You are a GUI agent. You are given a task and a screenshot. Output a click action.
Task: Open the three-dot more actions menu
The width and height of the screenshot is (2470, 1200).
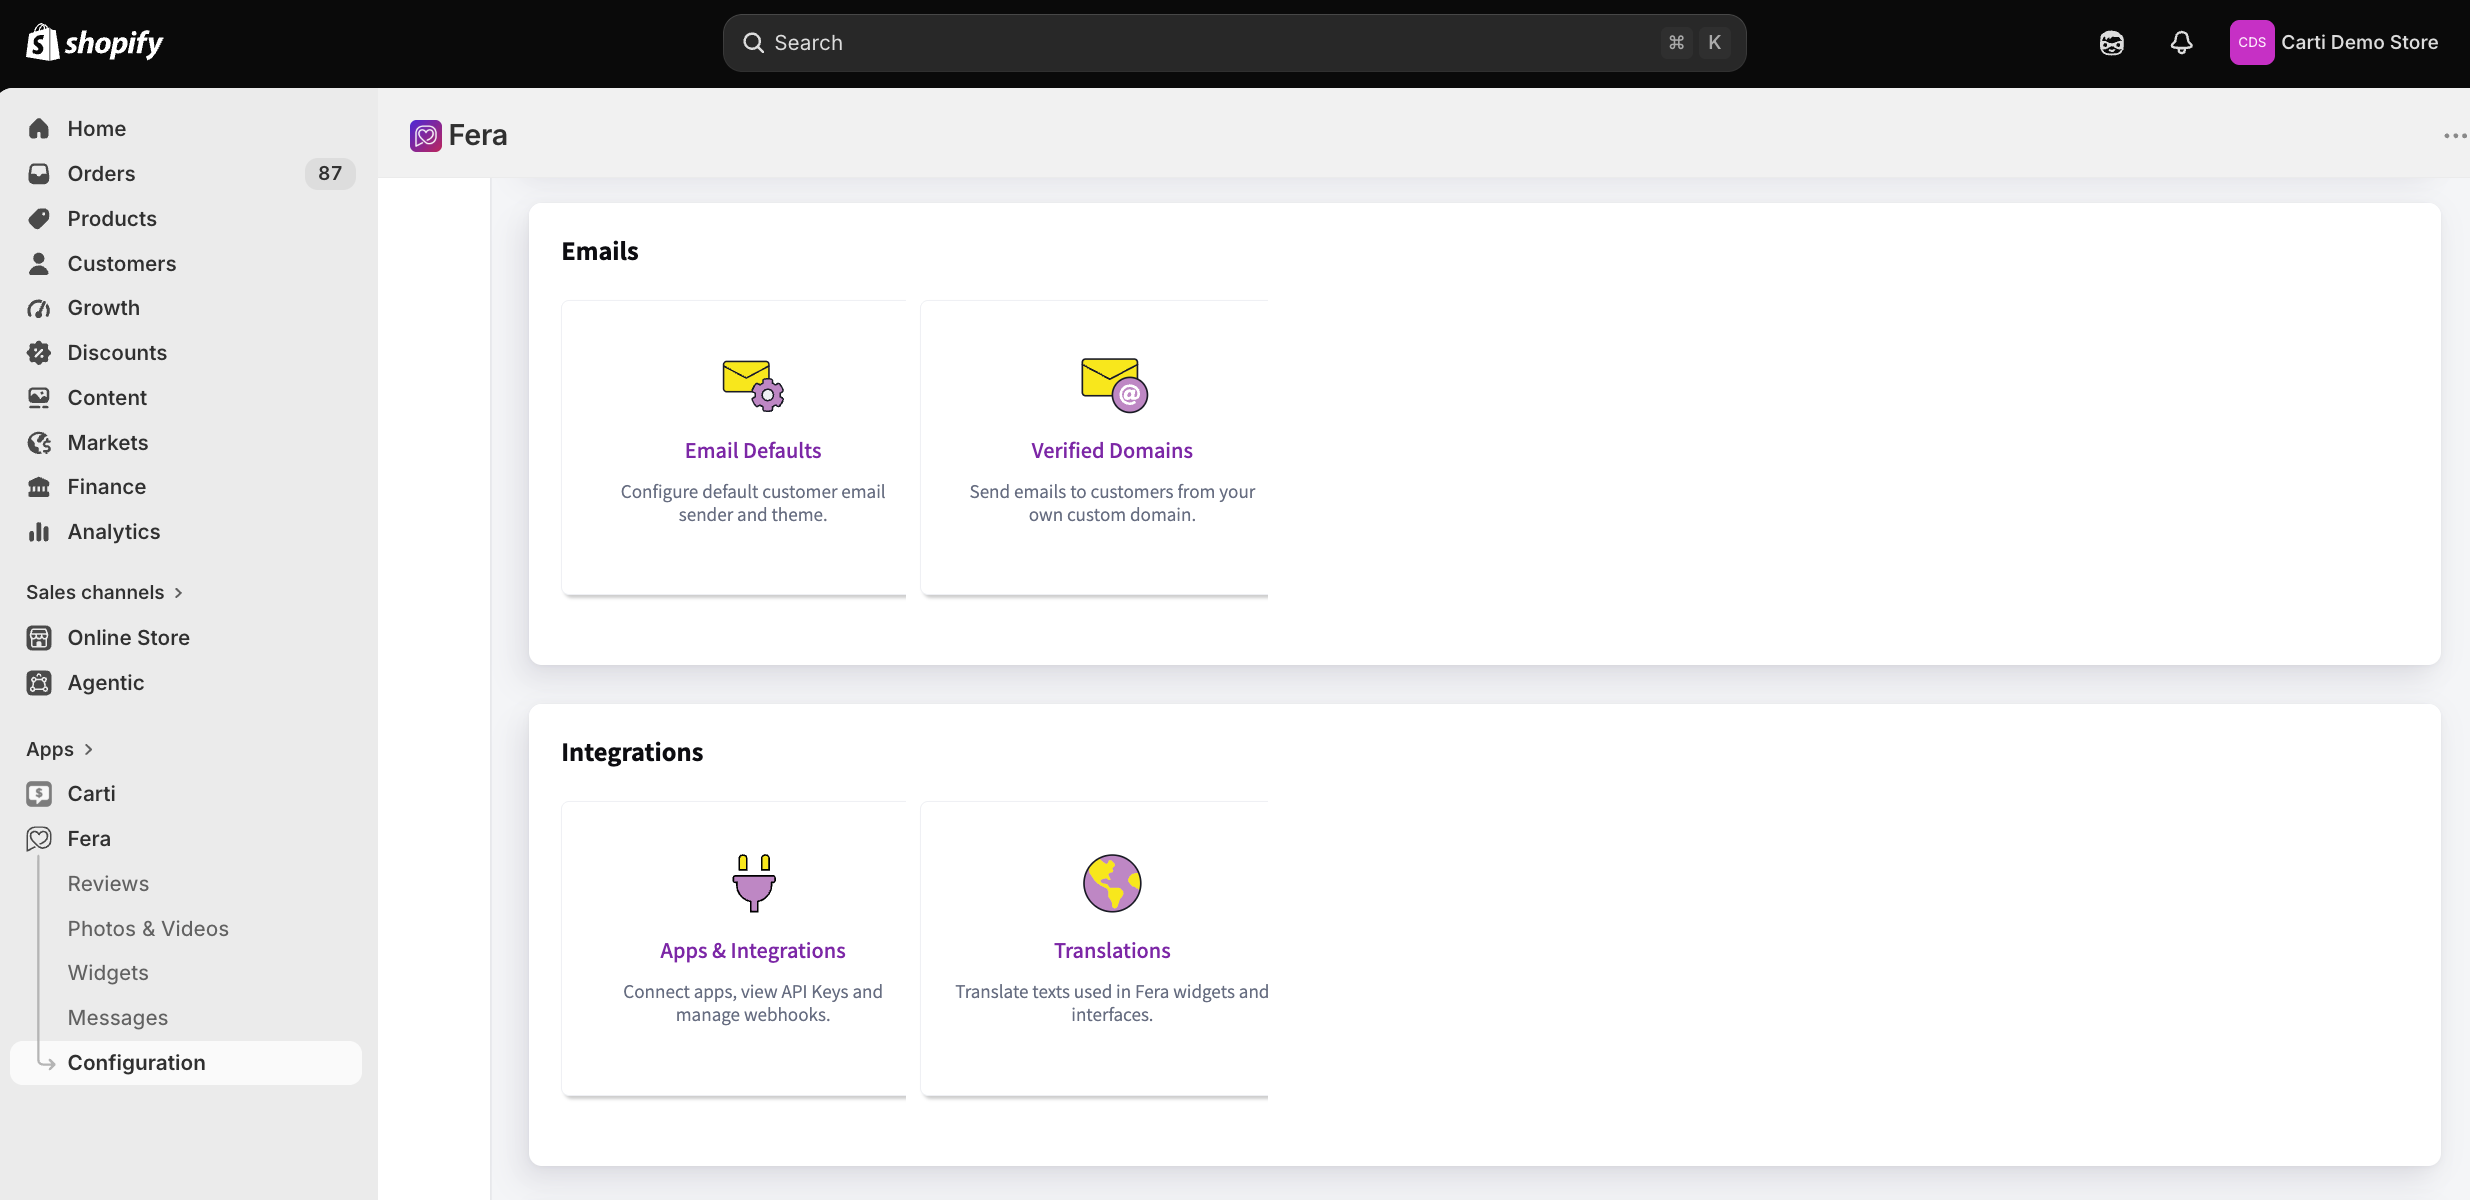coord(2455,136)
